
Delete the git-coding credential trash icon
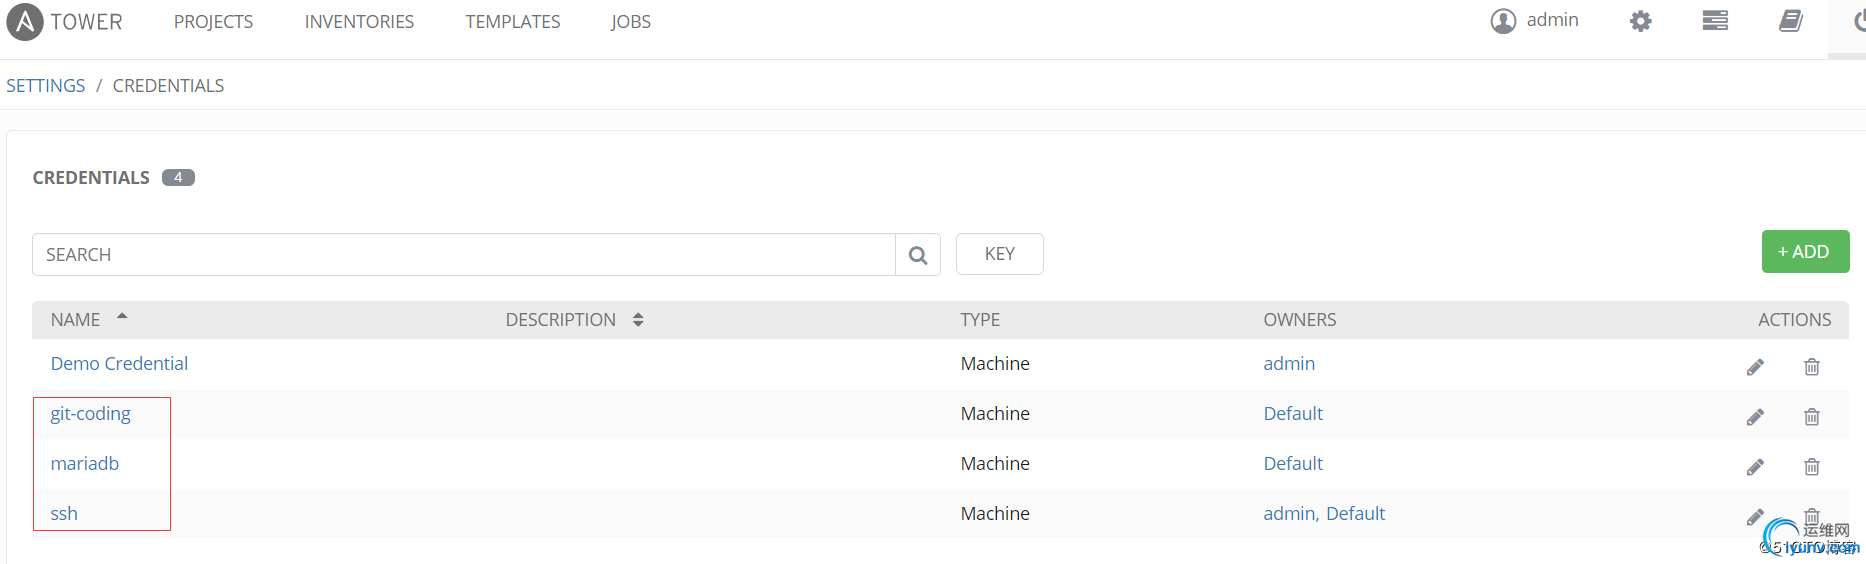pos(1811,417)
